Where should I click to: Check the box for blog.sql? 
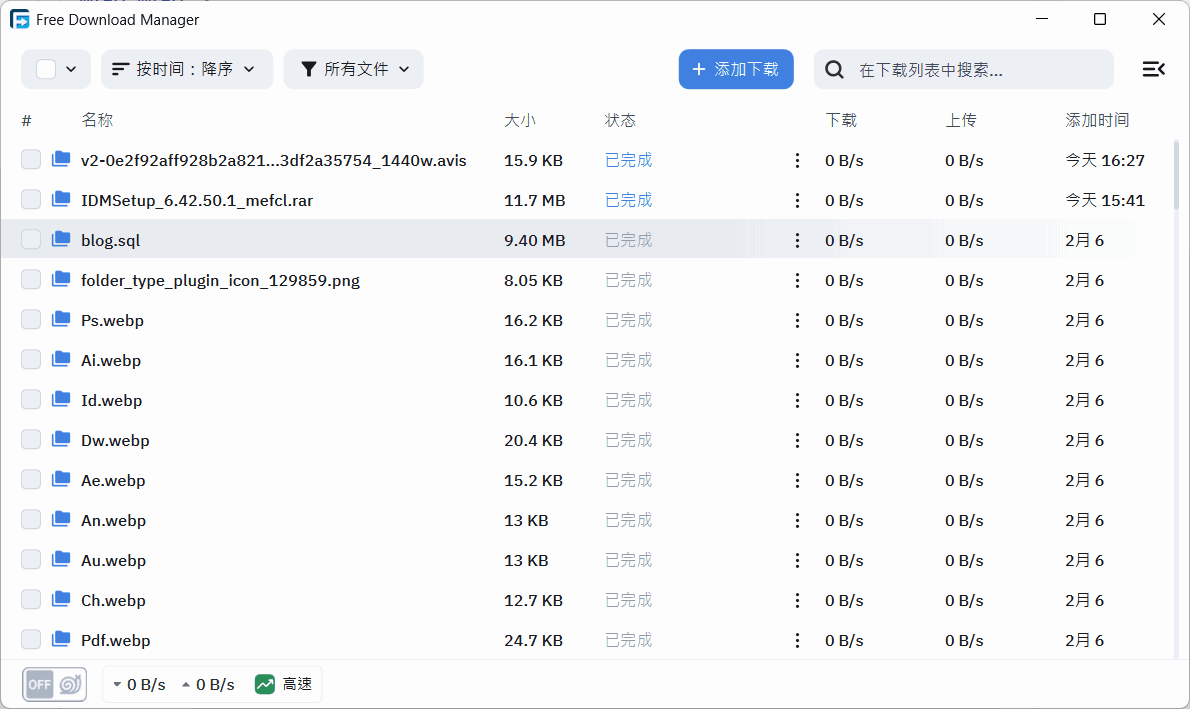30,239
